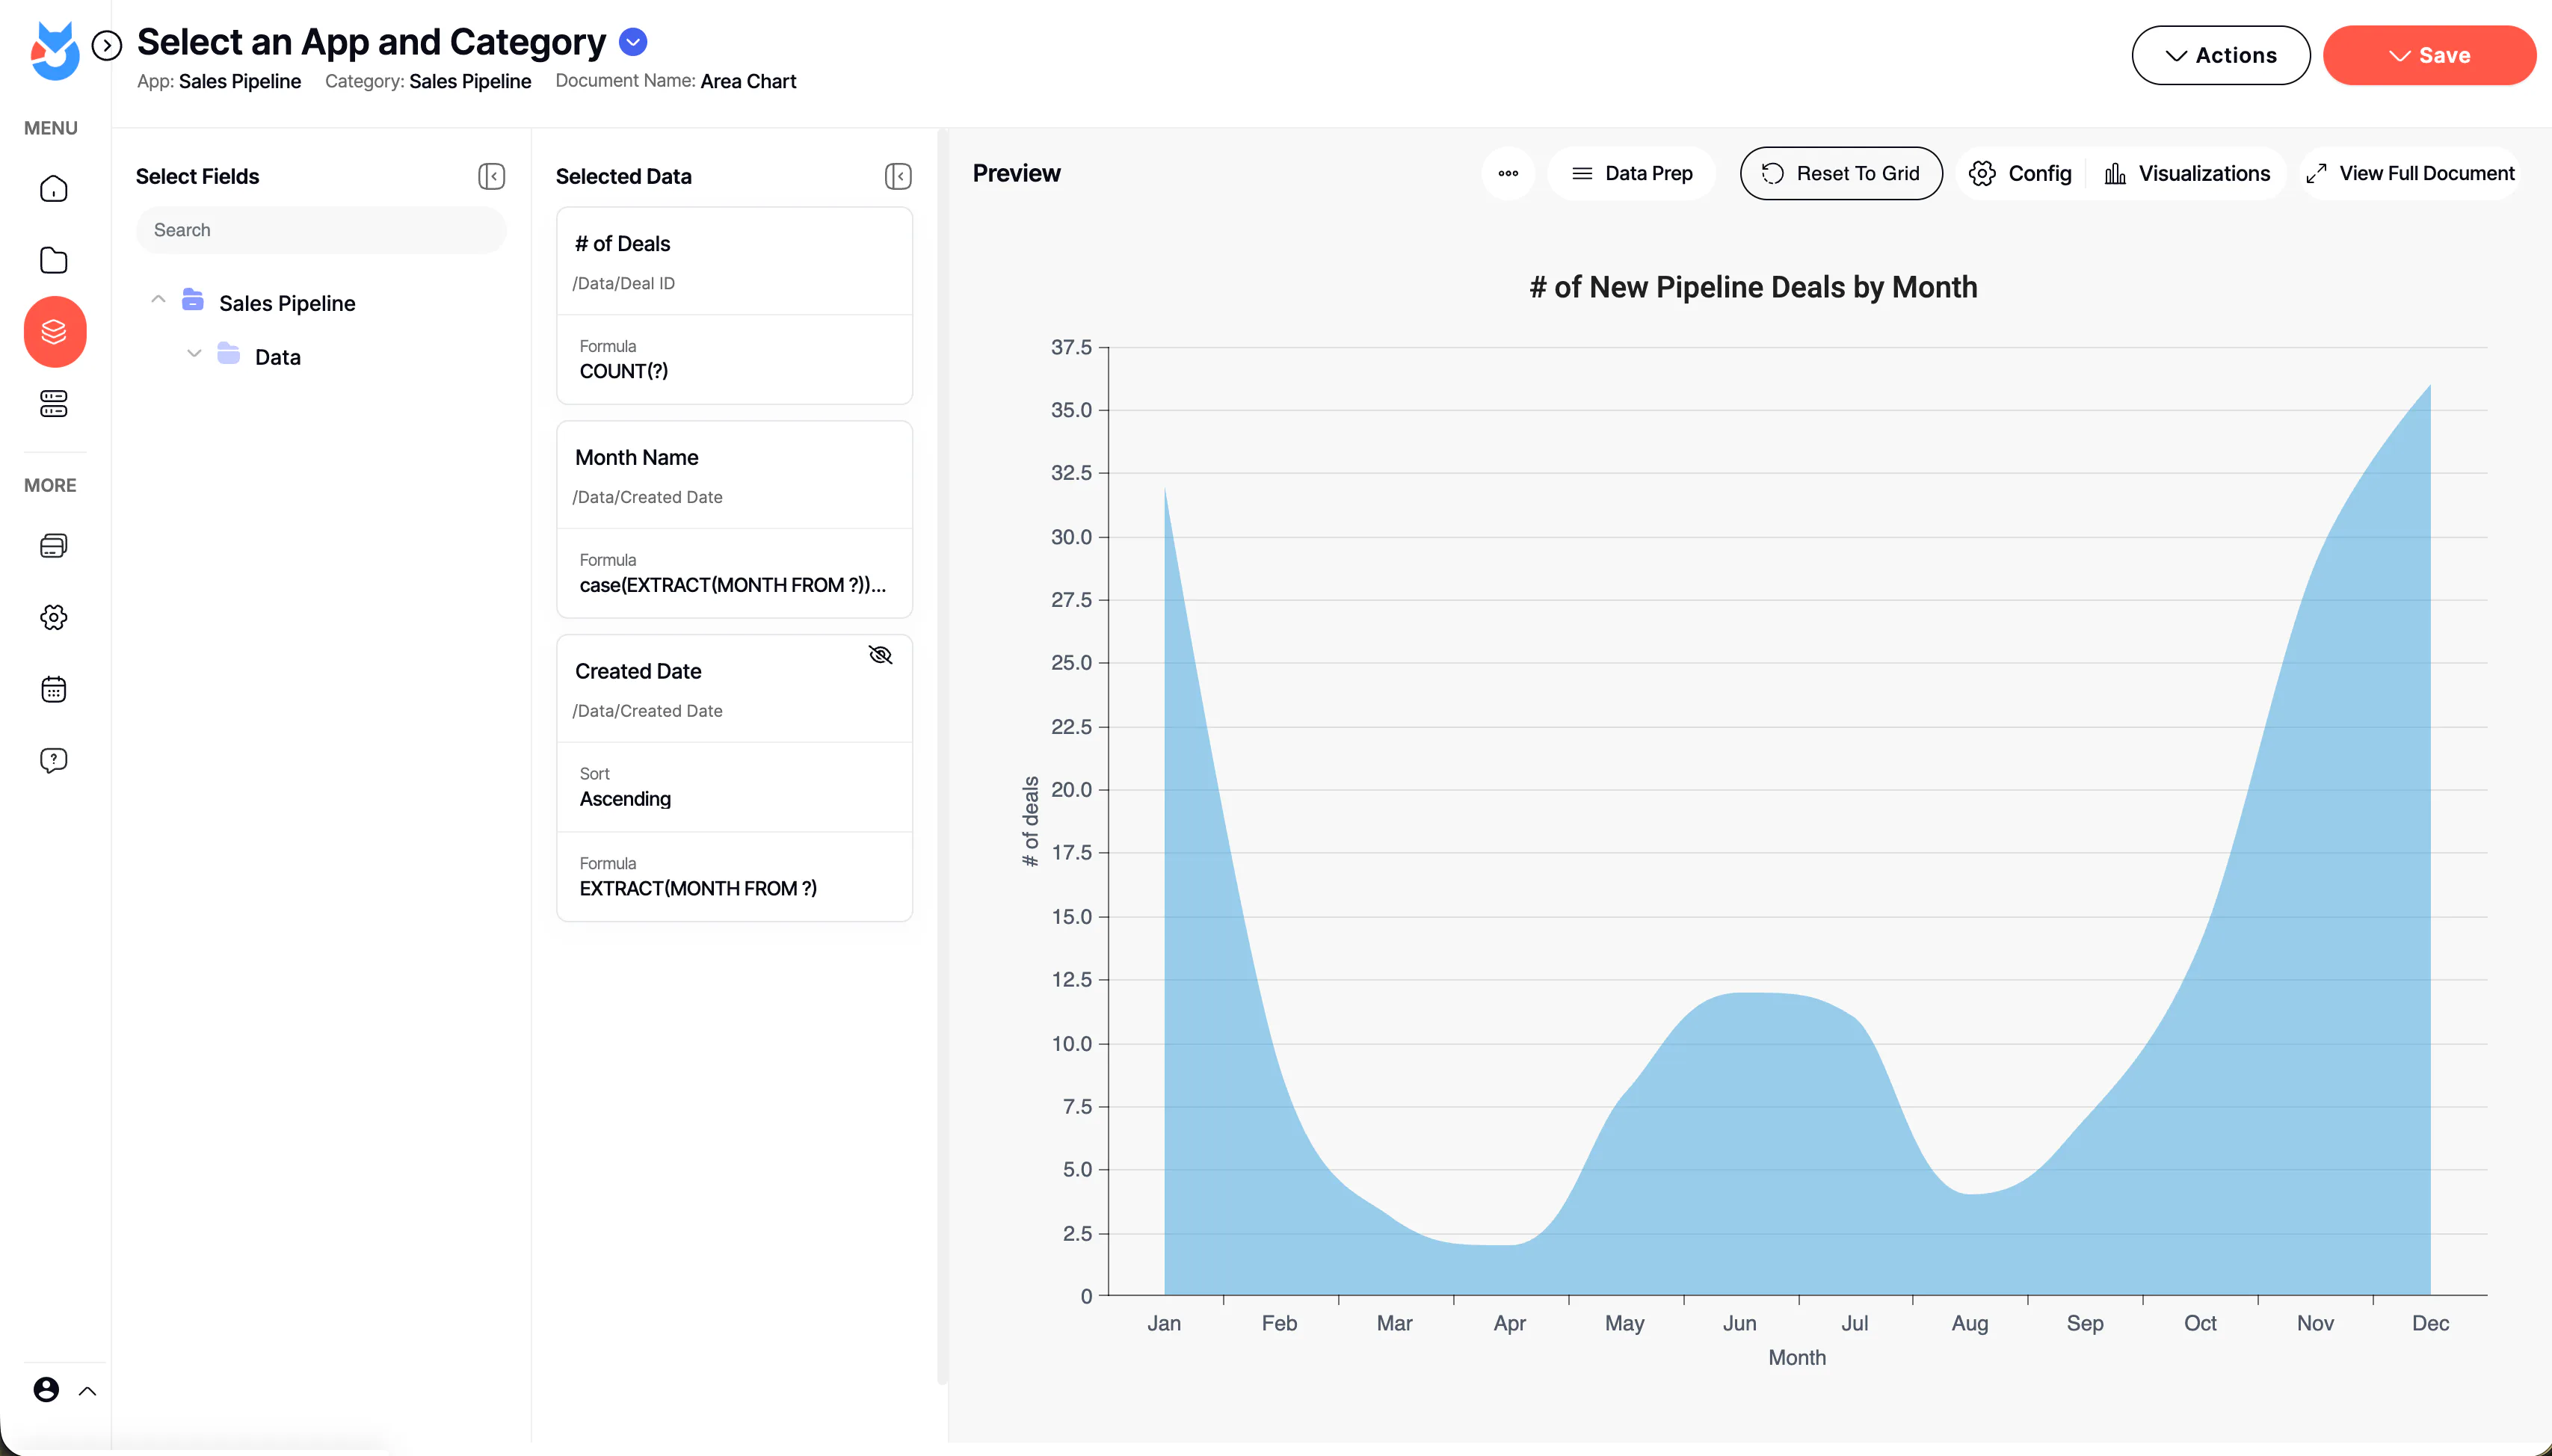Click the chart title text
2552x1456 pixels.
click(x=1753, y=287)
